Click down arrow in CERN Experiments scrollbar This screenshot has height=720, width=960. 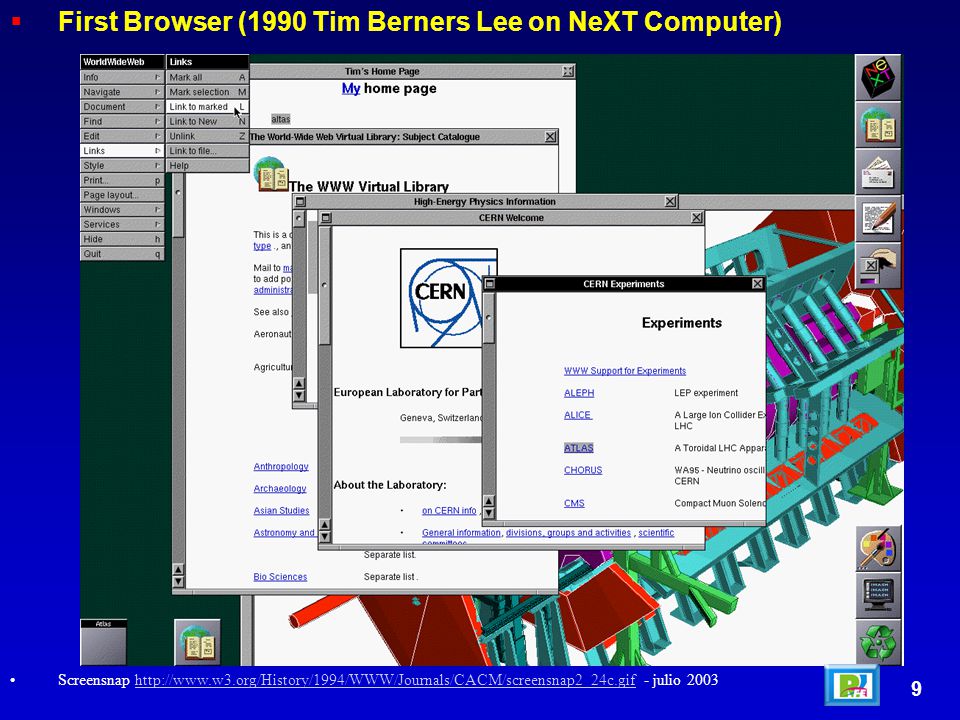coord(489,512)
